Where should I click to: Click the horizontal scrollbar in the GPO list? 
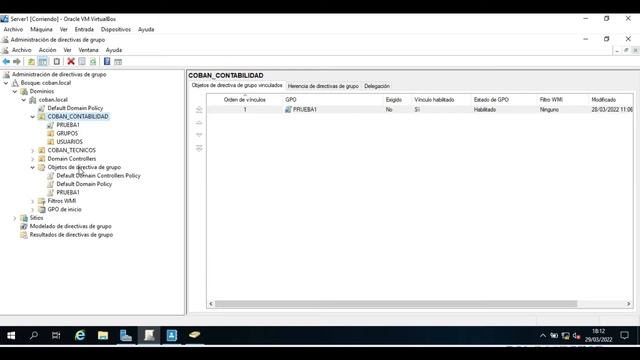coord(396,304)
